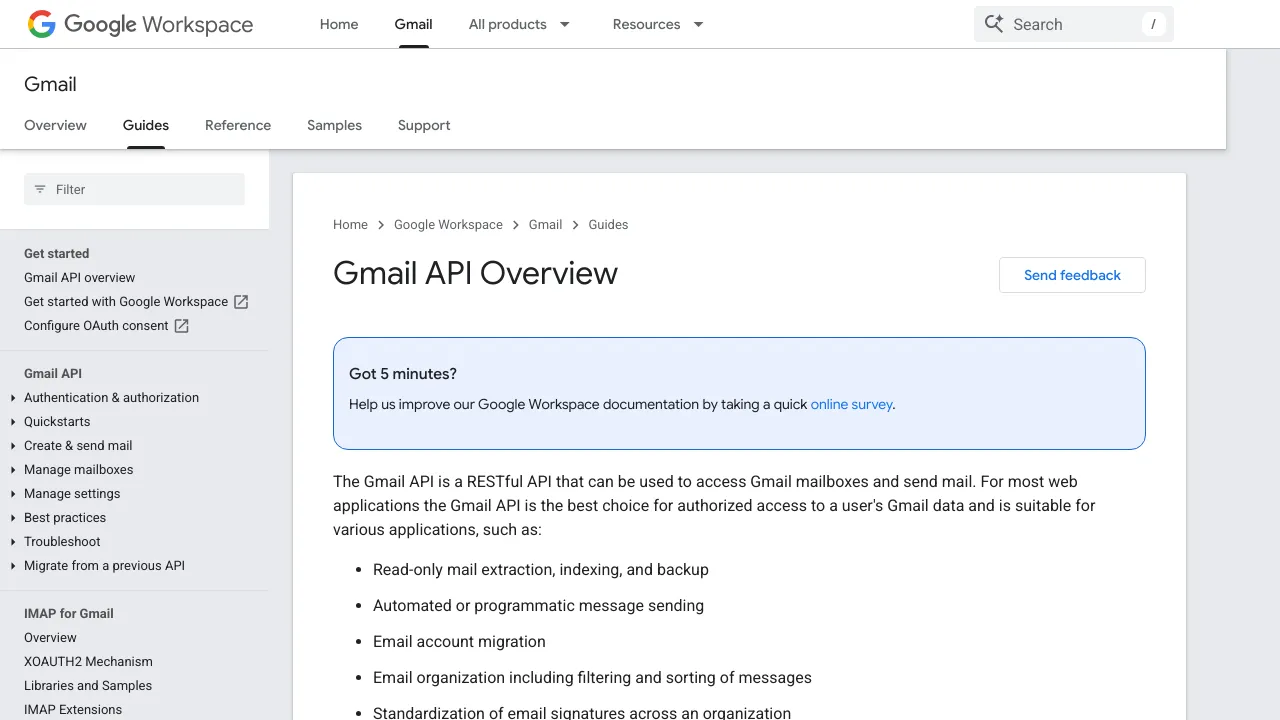1280x720 pixels.
Task: Click external link icon beside Configure OAuth consent
Action: [x=181, y=326]
